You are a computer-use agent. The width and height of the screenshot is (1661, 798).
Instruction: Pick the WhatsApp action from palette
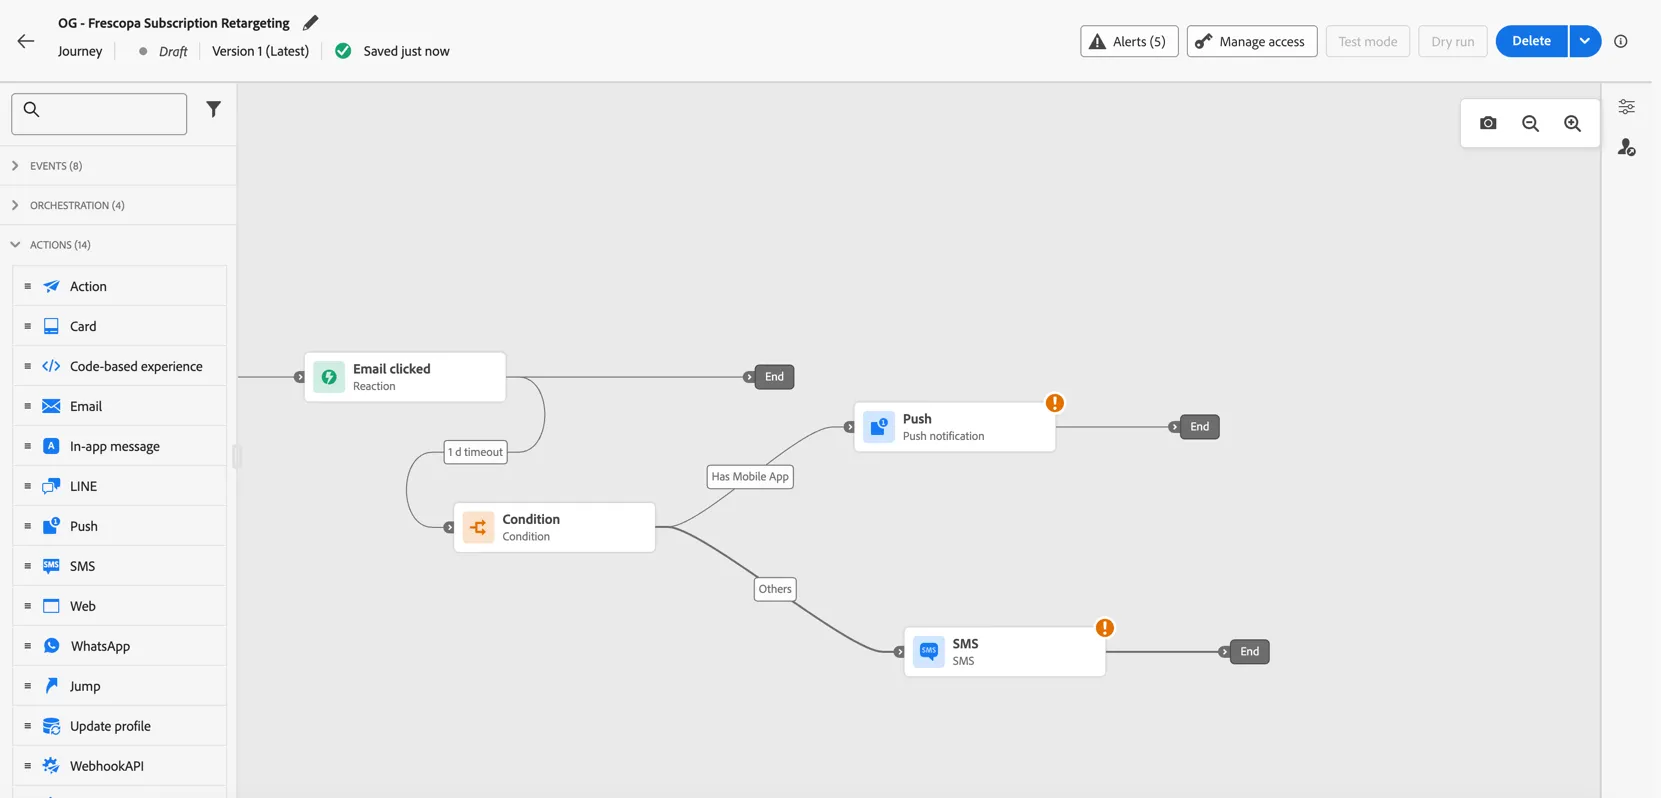click(x=120, y=646)
